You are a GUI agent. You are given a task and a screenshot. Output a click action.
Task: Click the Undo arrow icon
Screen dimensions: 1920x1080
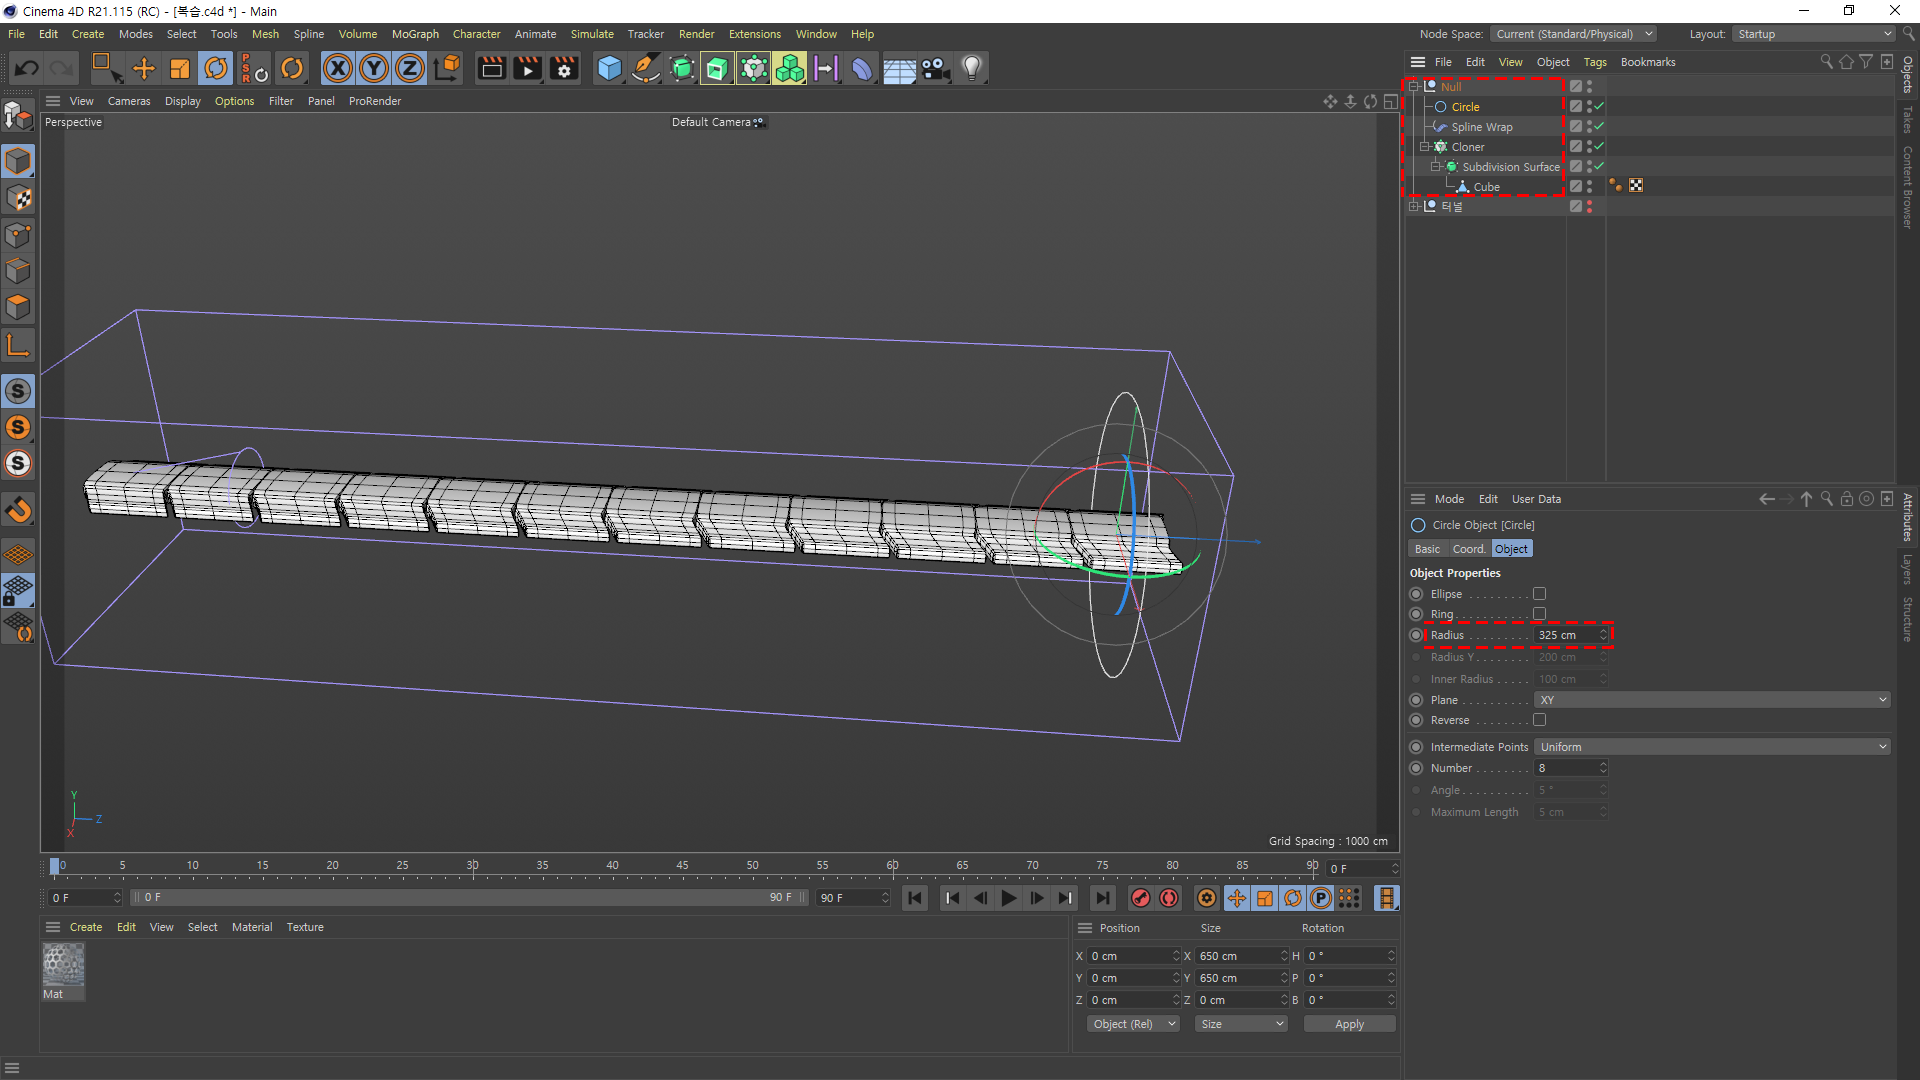click(27, 68)
